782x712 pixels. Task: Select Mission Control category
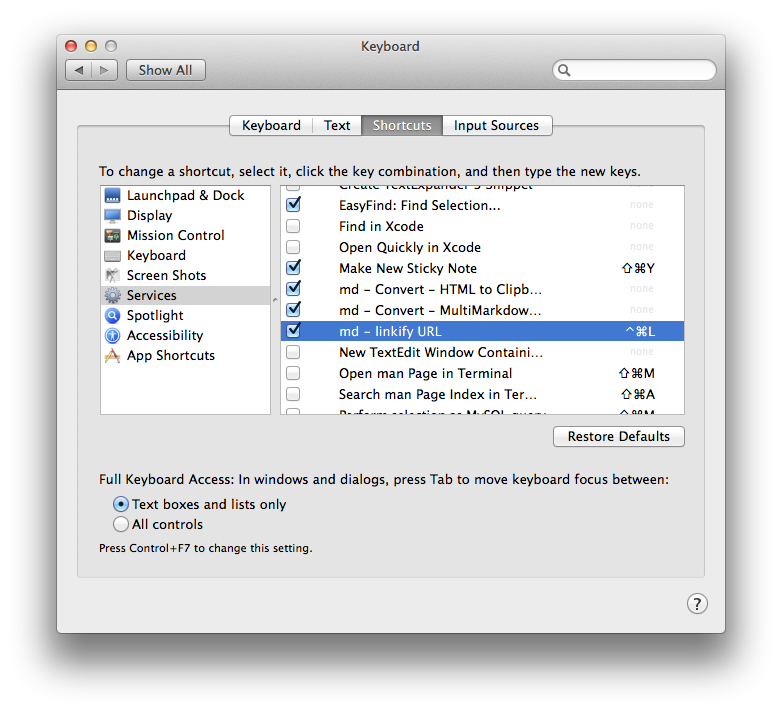coord(186,235)
